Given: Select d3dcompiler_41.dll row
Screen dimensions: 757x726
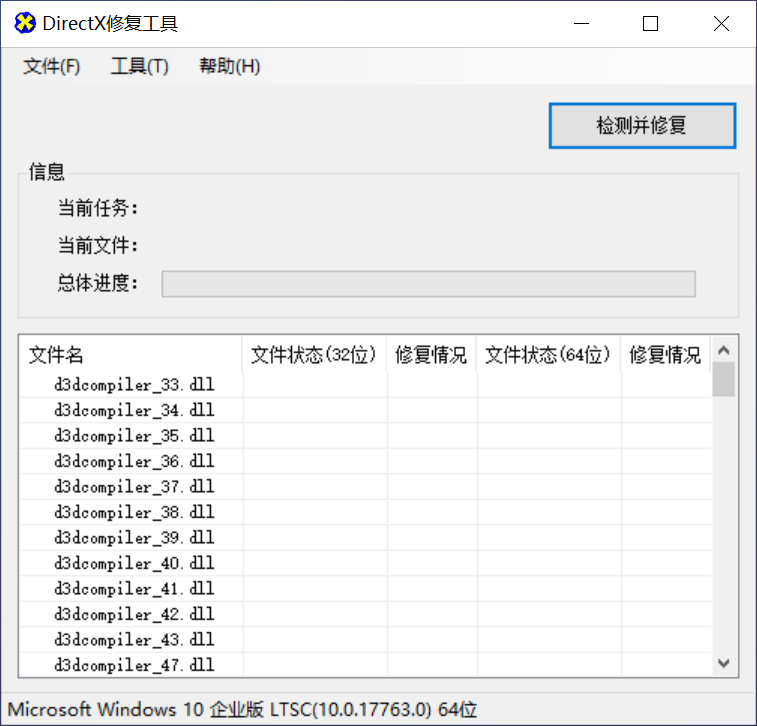Looking at the screenshot, I should (365, 589).
